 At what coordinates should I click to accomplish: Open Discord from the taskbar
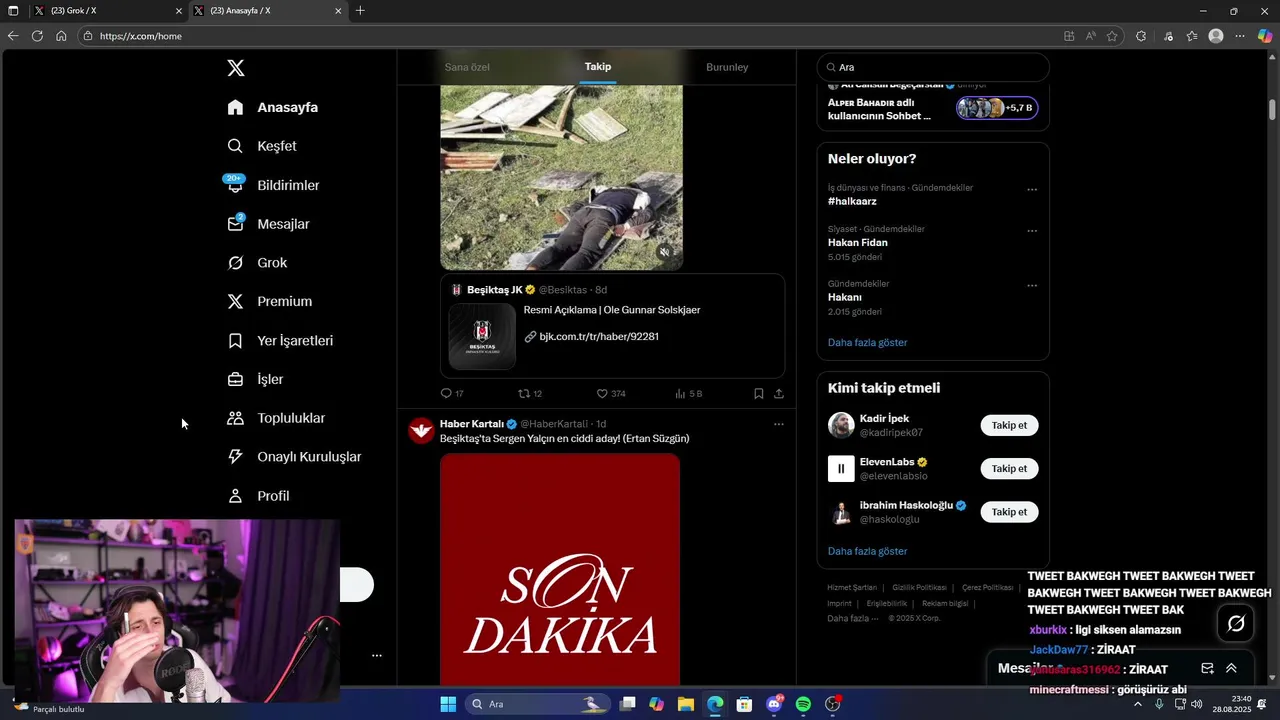774,705
